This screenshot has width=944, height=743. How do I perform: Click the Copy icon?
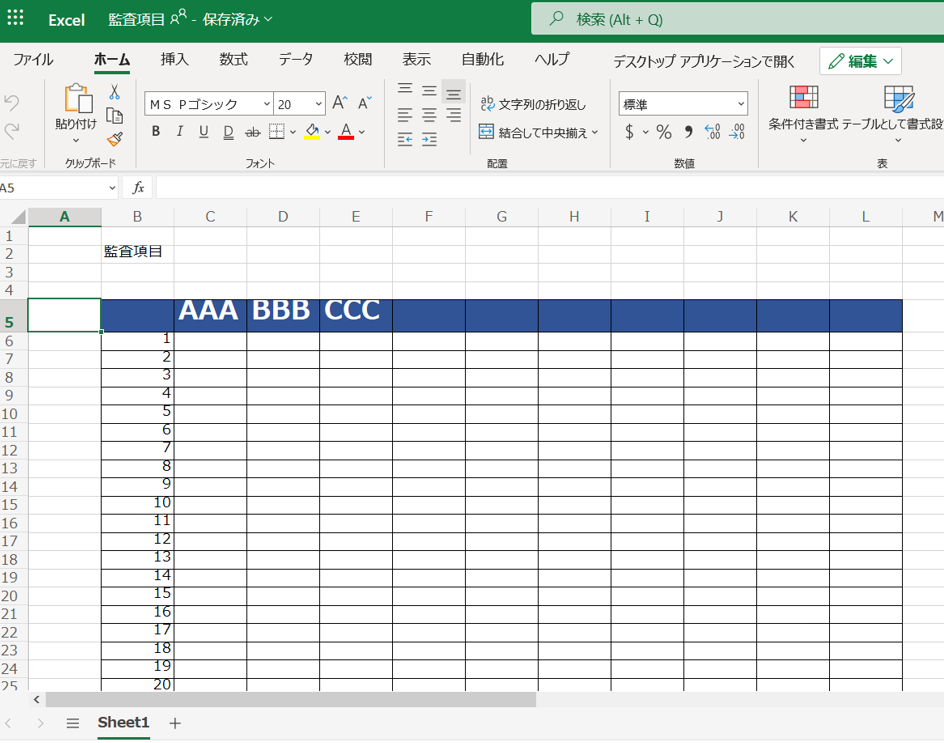[114, 116]
